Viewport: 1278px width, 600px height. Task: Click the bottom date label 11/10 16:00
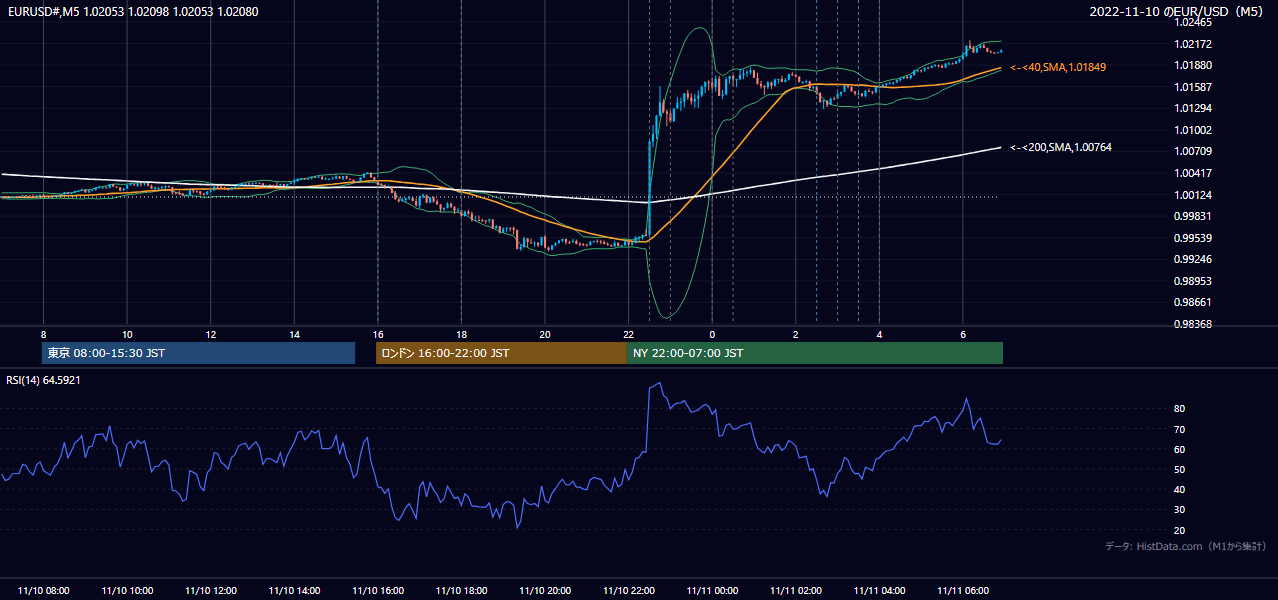coord(378,591)
